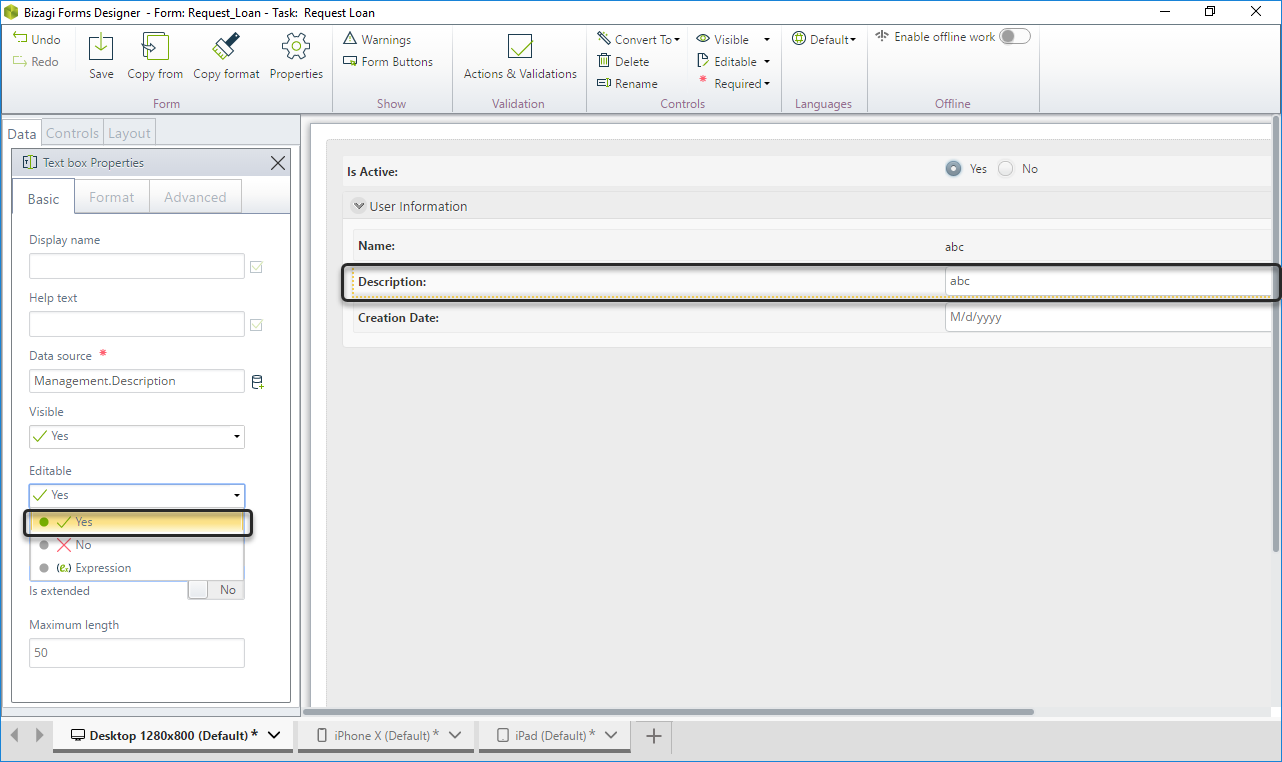Open form Properties gear

pyautogui.click(x=296, y=56)
